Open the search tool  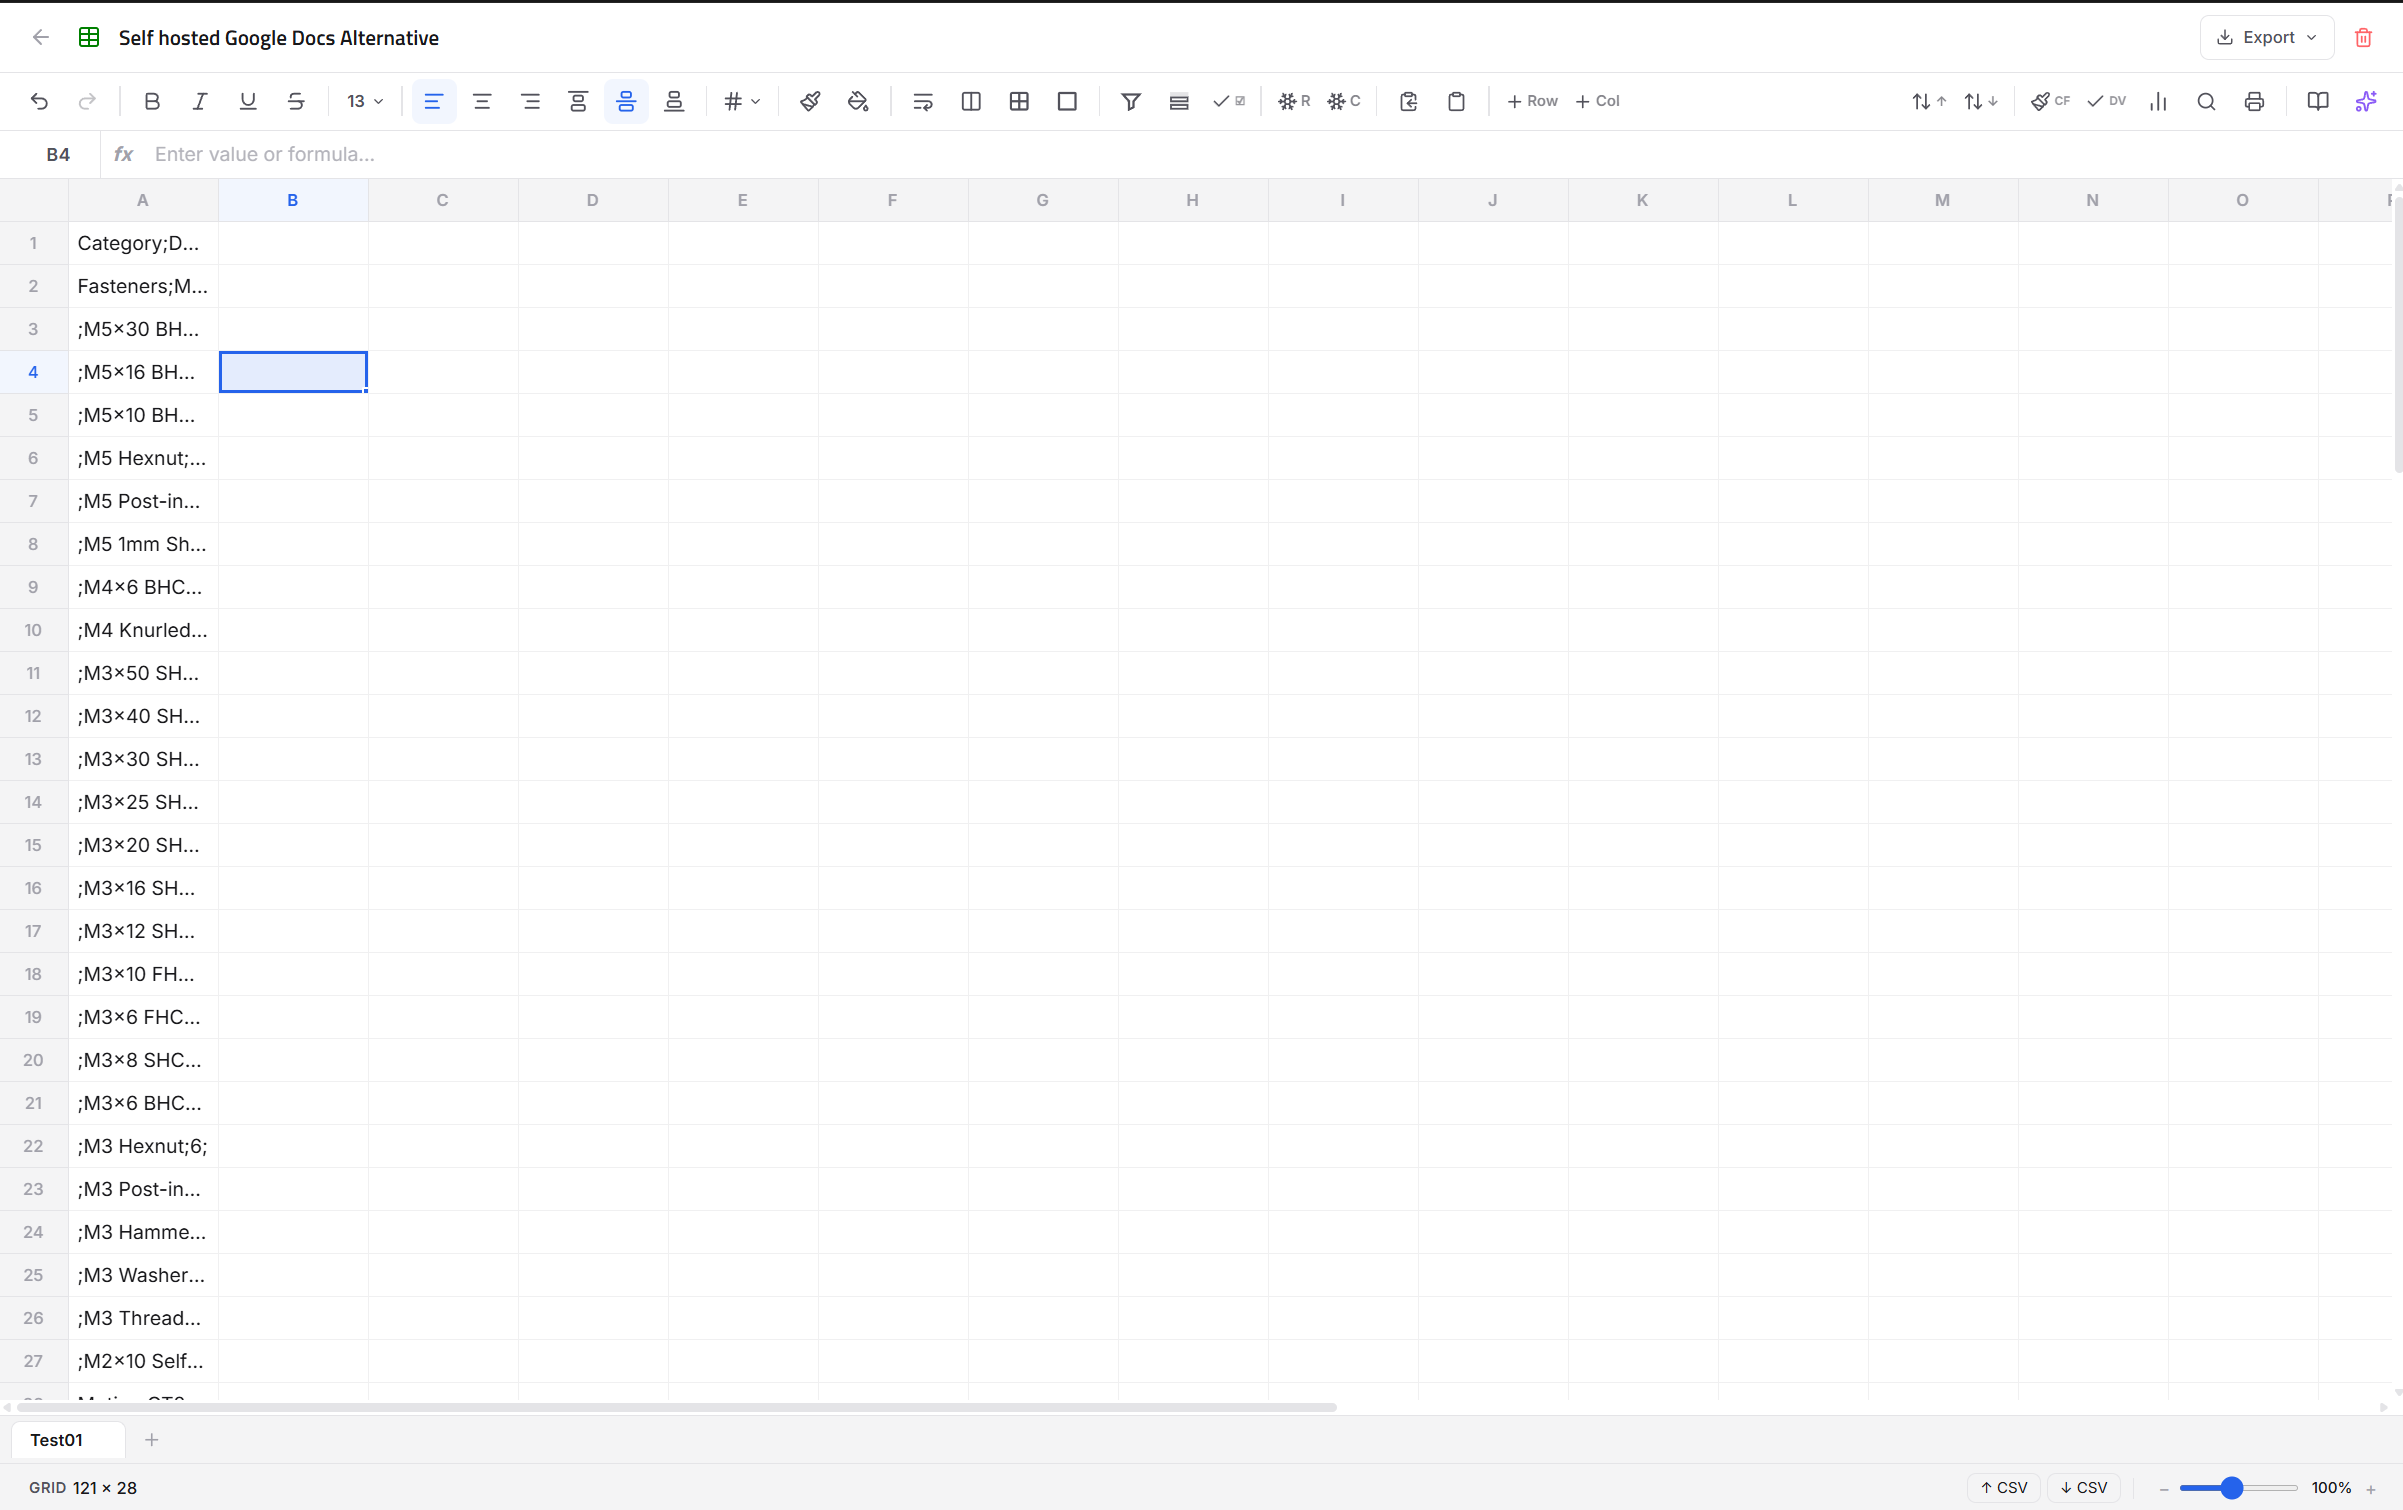(x=2206, y=101)
